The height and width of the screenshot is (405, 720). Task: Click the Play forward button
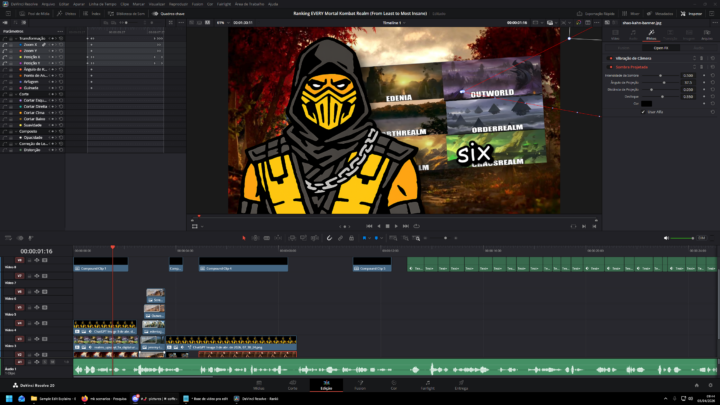[396, 226]
